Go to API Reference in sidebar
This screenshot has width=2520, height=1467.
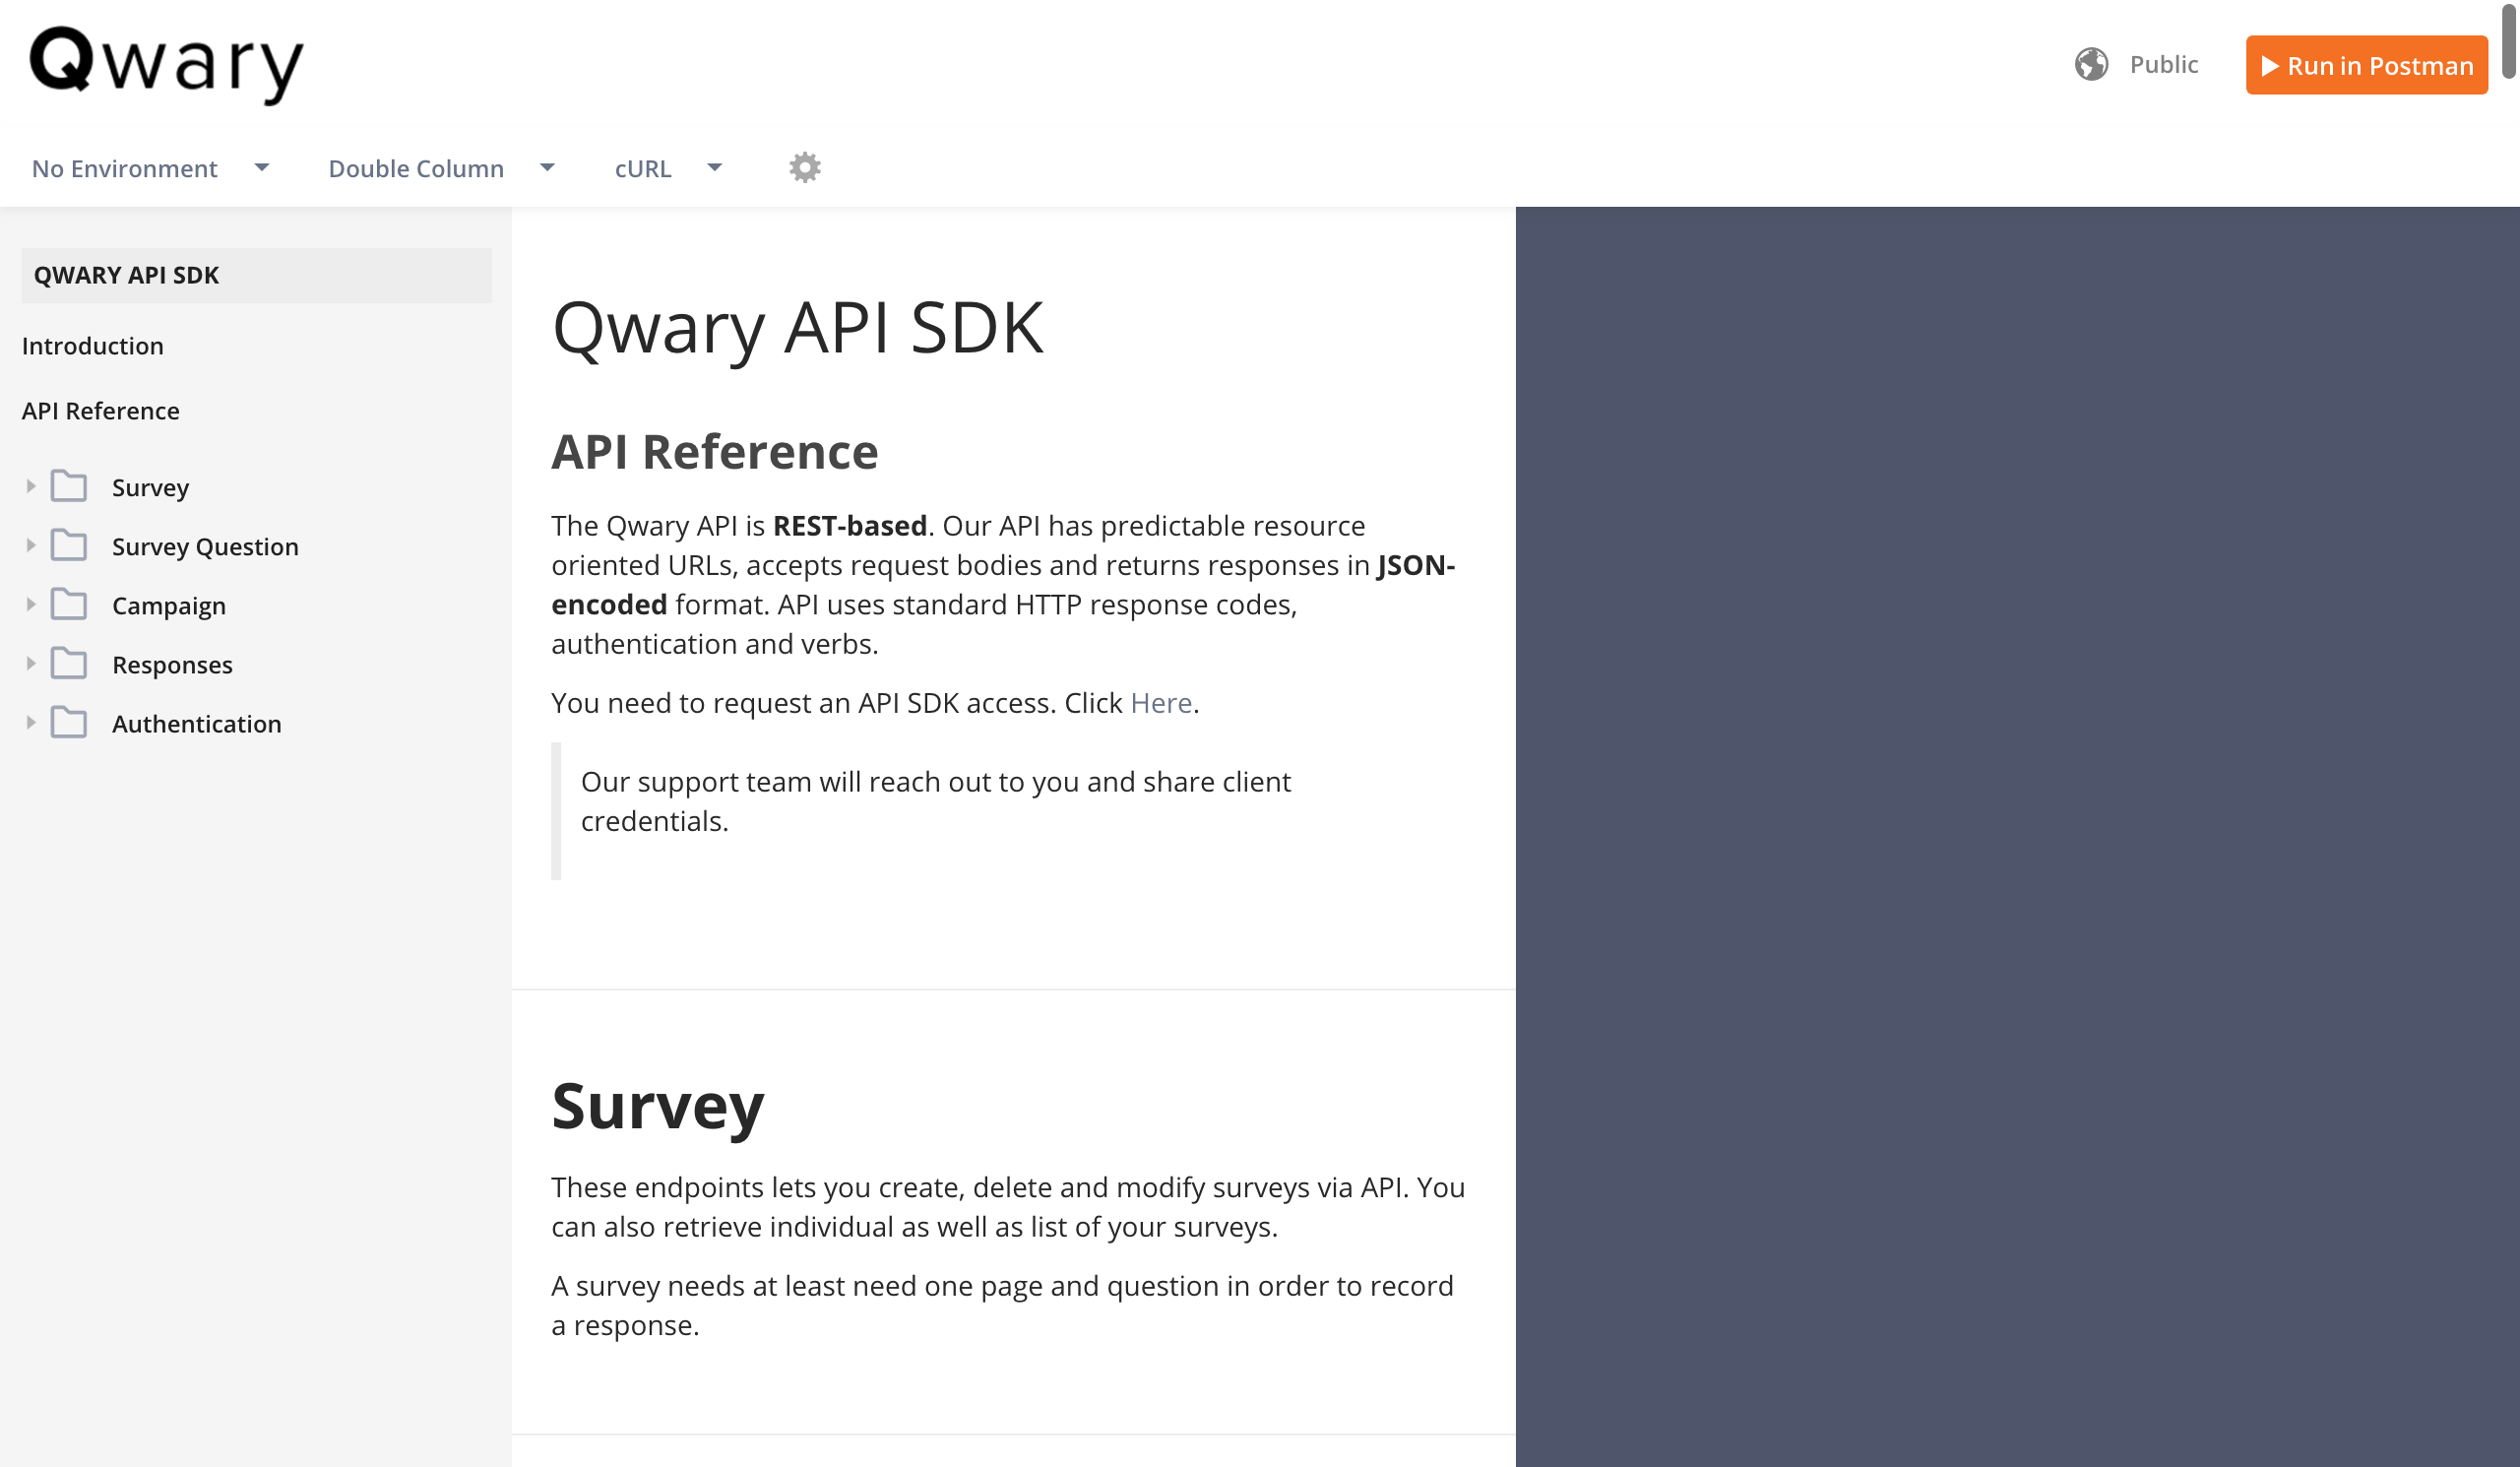(101, 411)
